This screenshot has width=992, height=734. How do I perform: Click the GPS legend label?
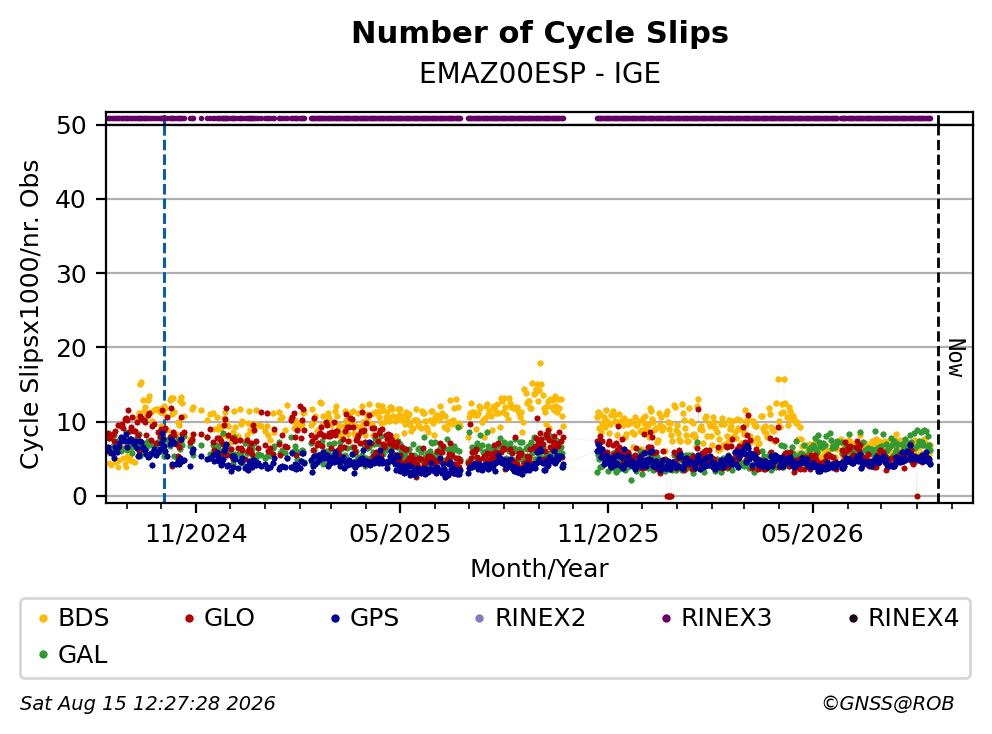[375, 618]
